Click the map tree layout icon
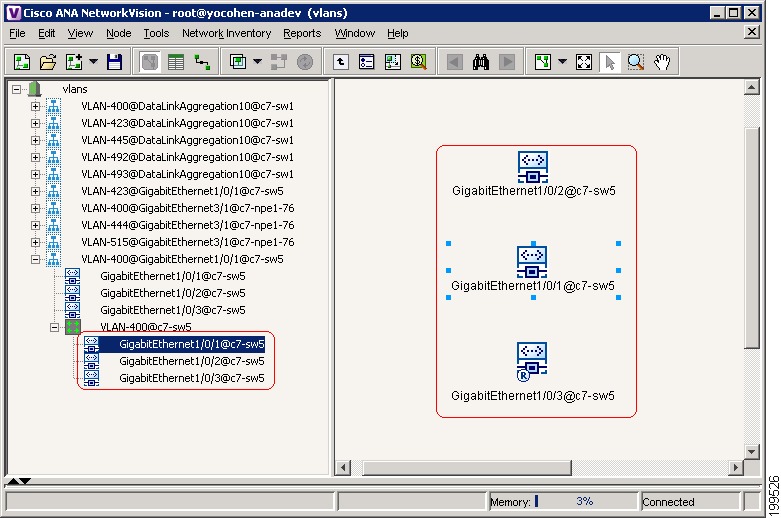Screen dimensions: 781x518 [x=392, y=62]
